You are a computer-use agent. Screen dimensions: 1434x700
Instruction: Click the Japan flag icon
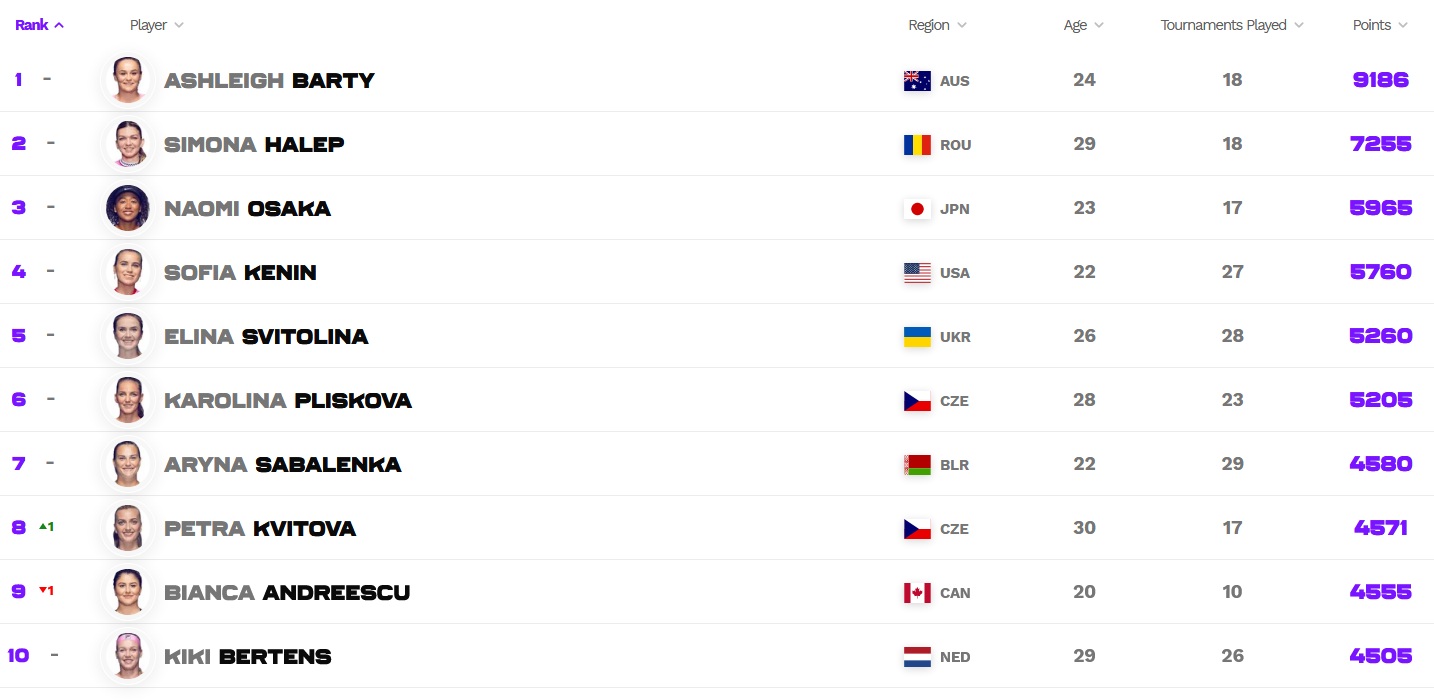pos(917,209)
